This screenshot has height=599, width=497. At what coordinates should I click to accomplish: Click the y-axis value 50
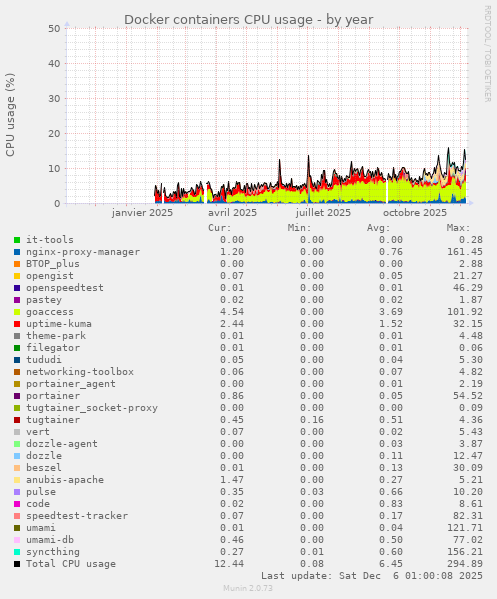pyautogui.click(x=54, y=29)
